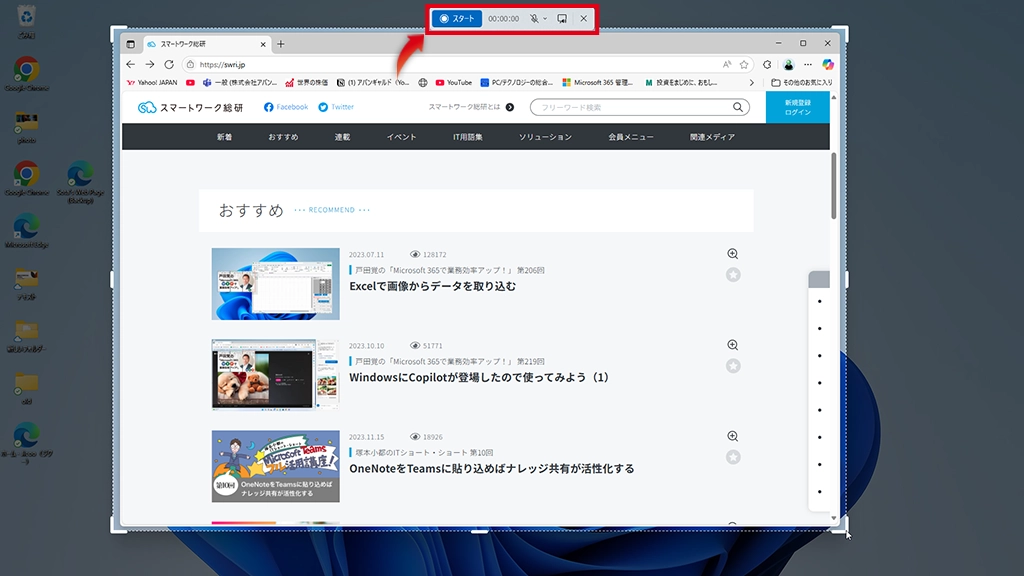Image resolution: width=1024 pixels, height=576 pixels.
Task: Open the 関連メディア navigation menu
Action: pos(712,137)
